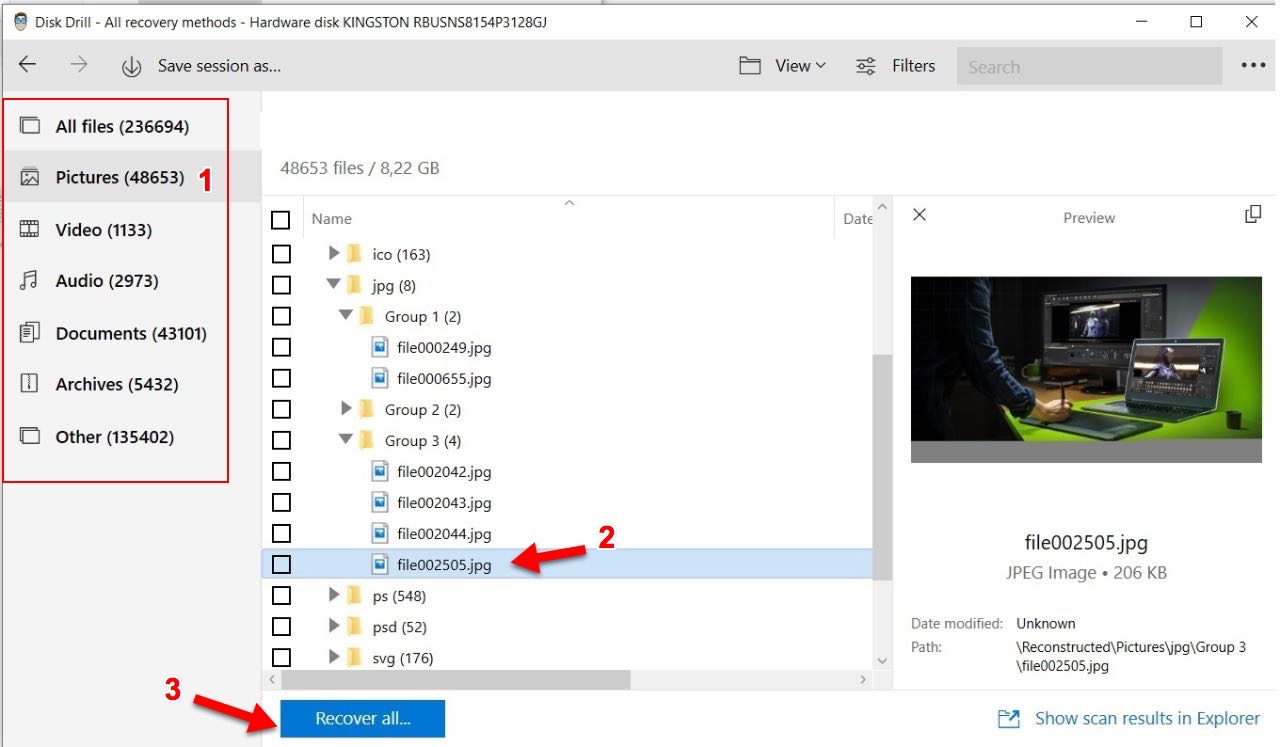1280x747 pixels.
Task: Check the box next to file002505.jpg
Action: tap(281, 564)
